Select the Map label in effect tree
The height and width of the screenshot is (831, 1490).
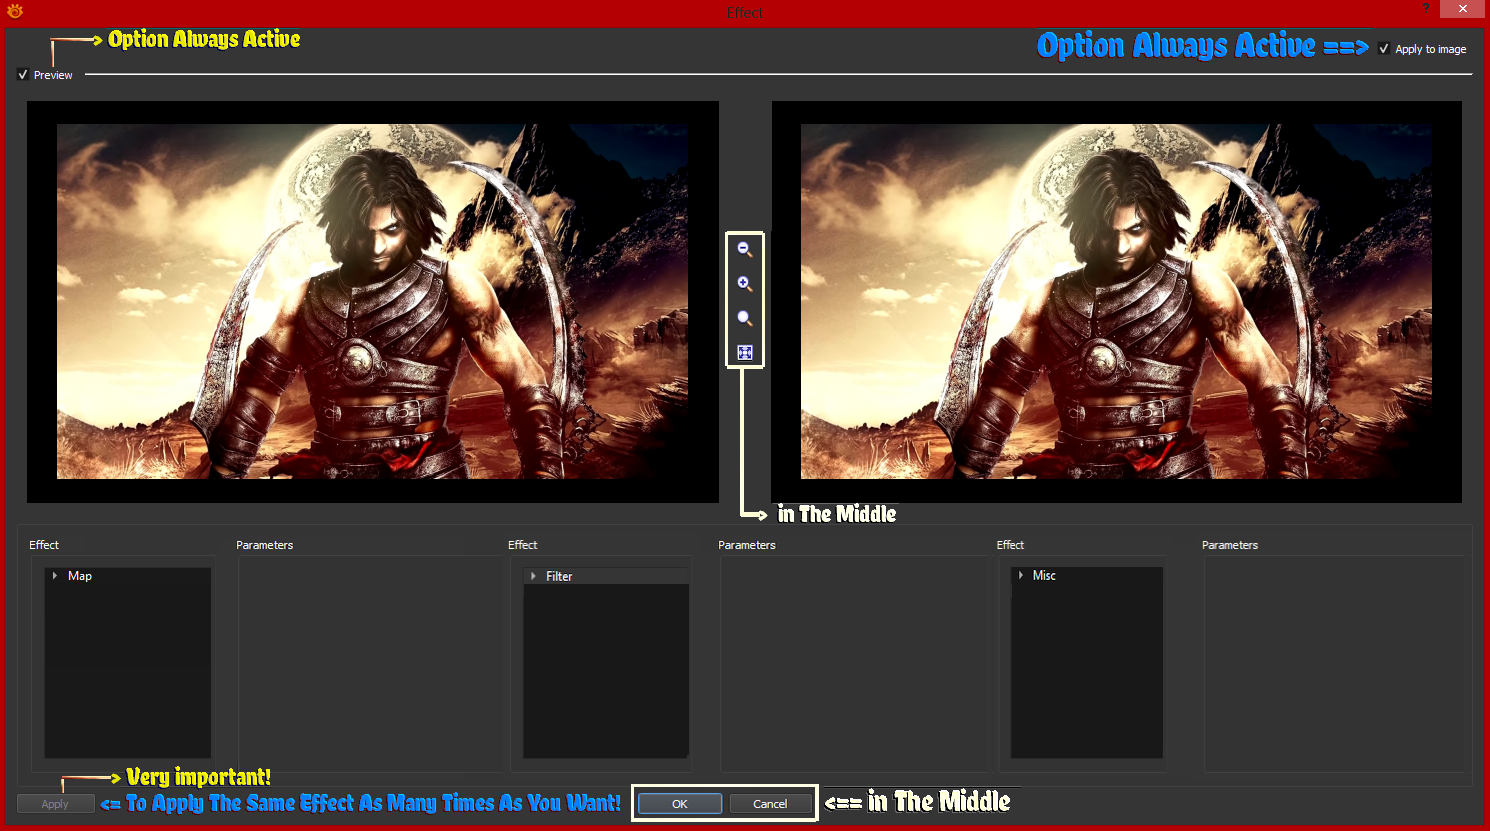coord(80,576)
